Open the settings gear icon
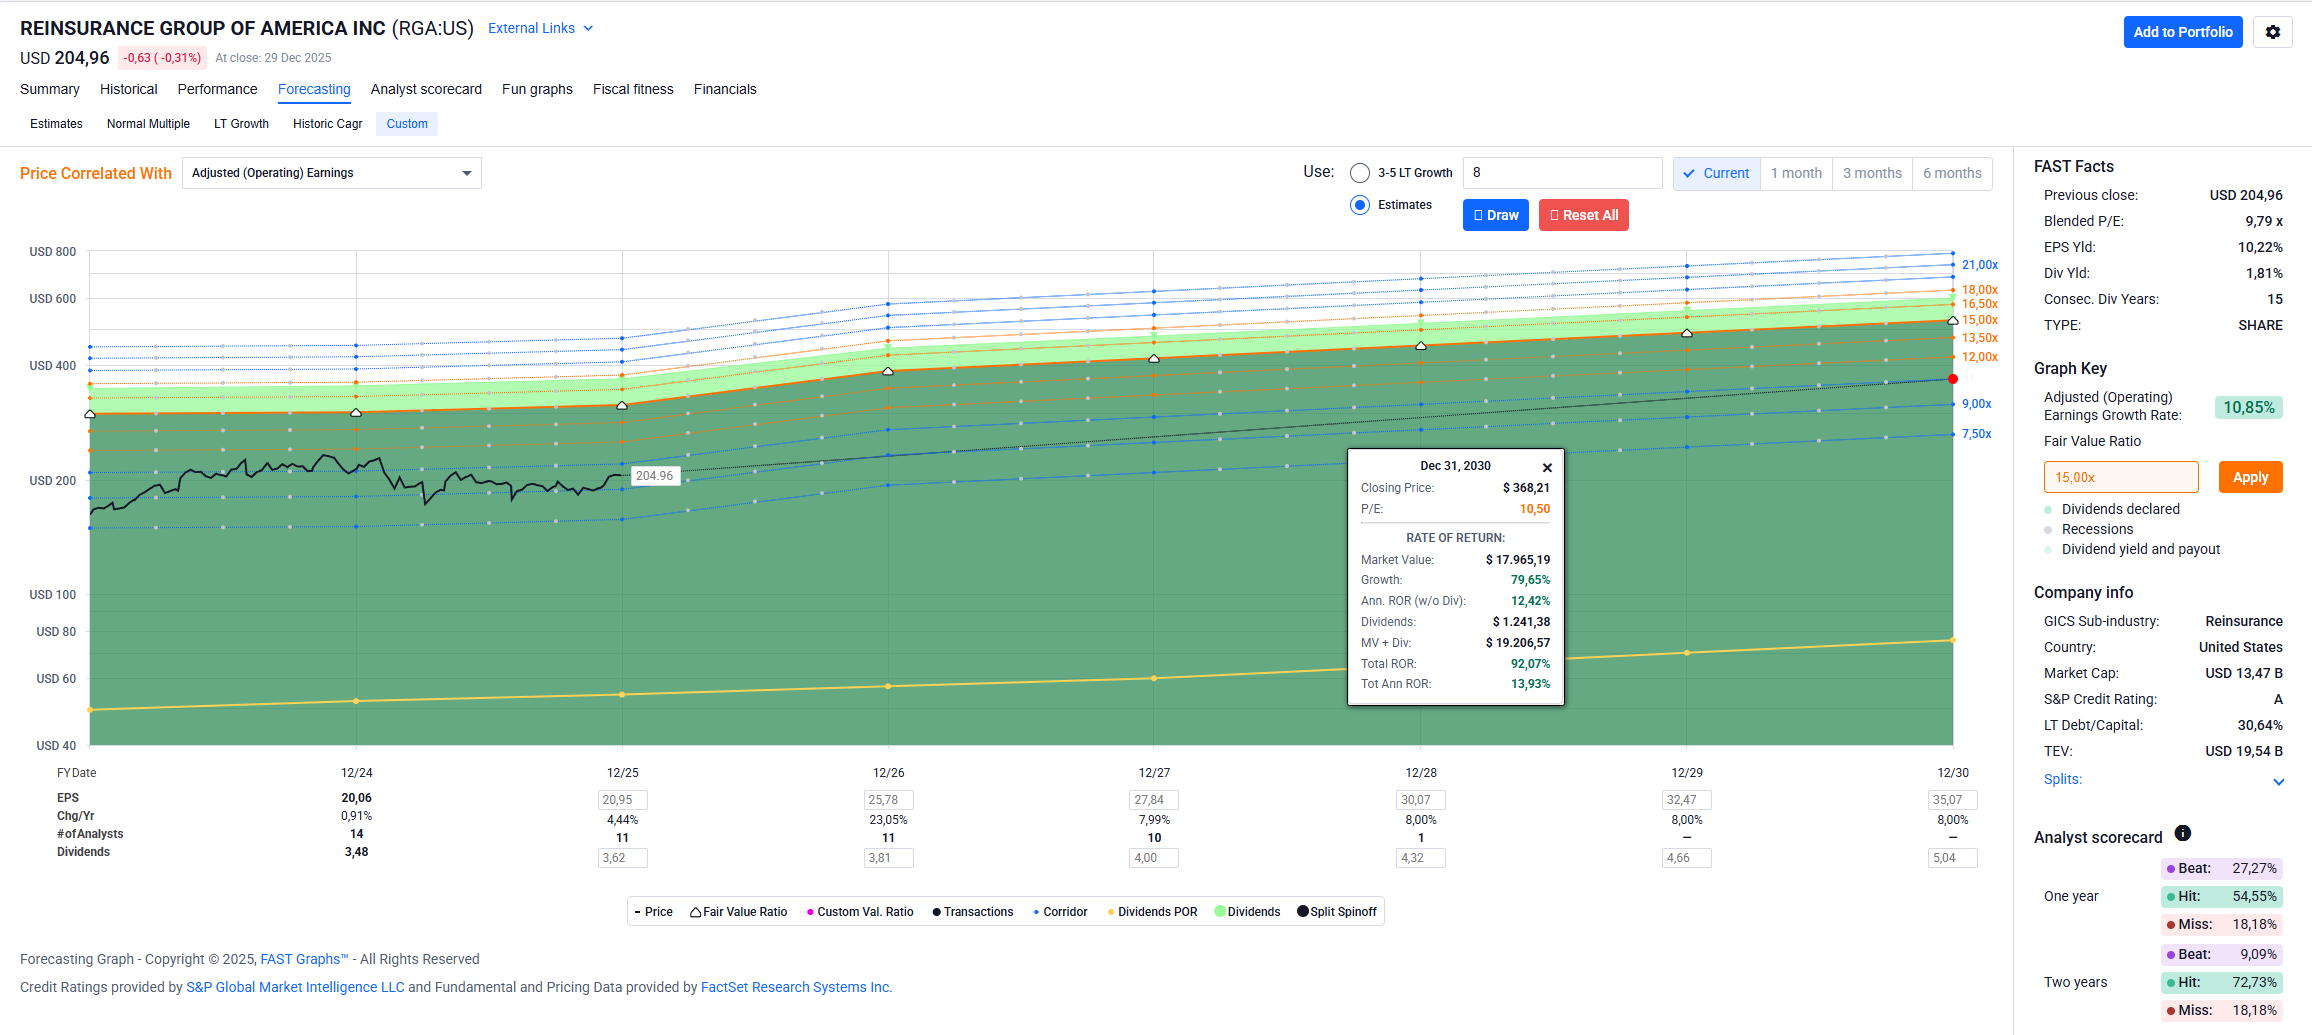 coord(2272,32)
